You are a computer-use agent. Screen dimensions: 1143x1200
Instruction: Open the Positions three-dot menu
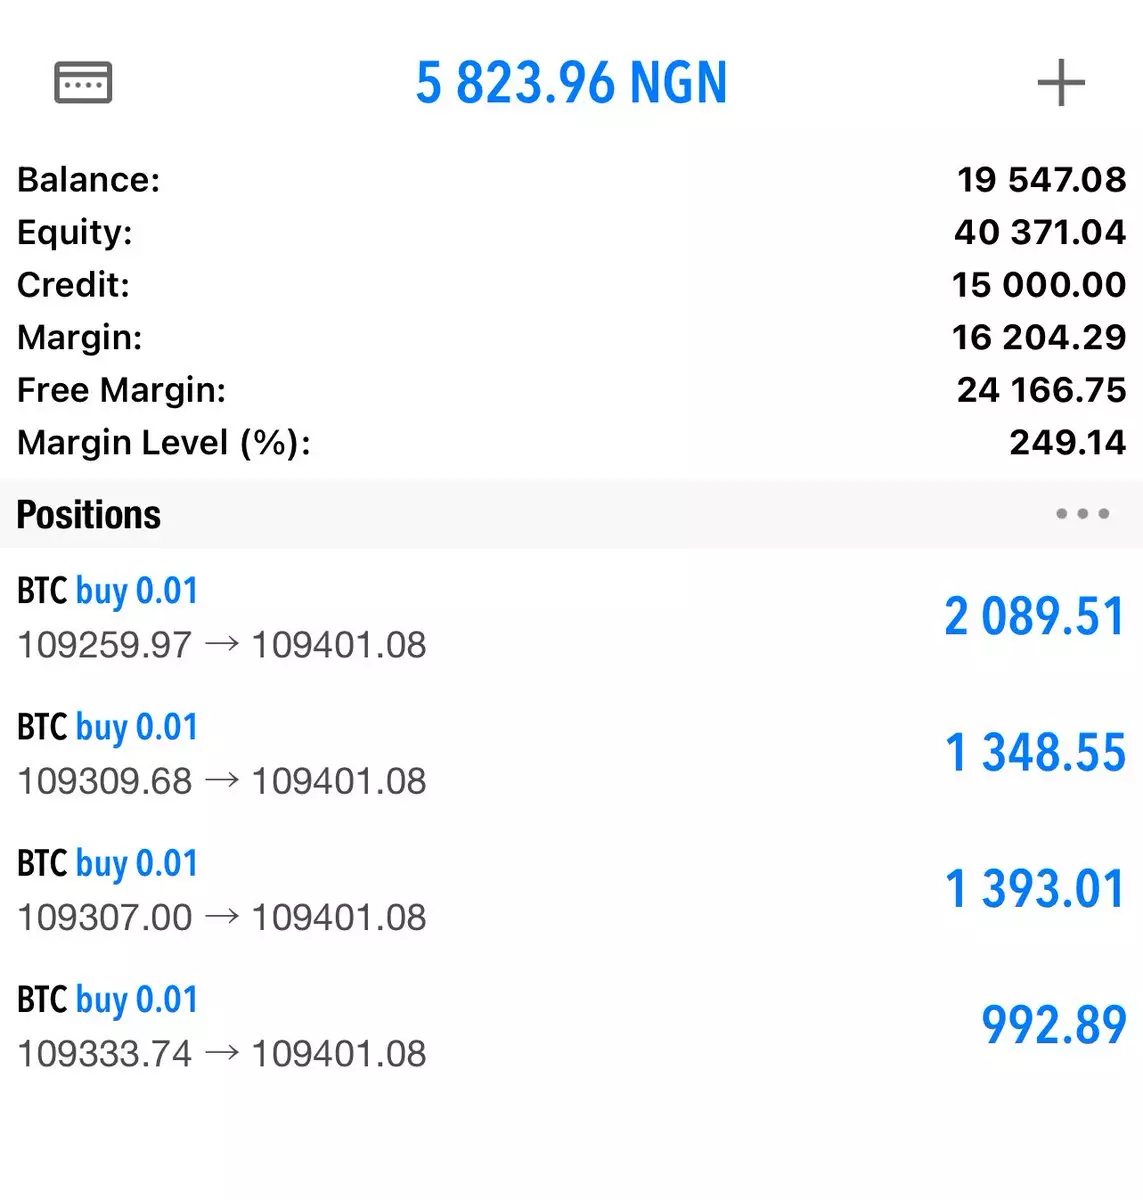pyautogui.click(x=1082, y=514)
